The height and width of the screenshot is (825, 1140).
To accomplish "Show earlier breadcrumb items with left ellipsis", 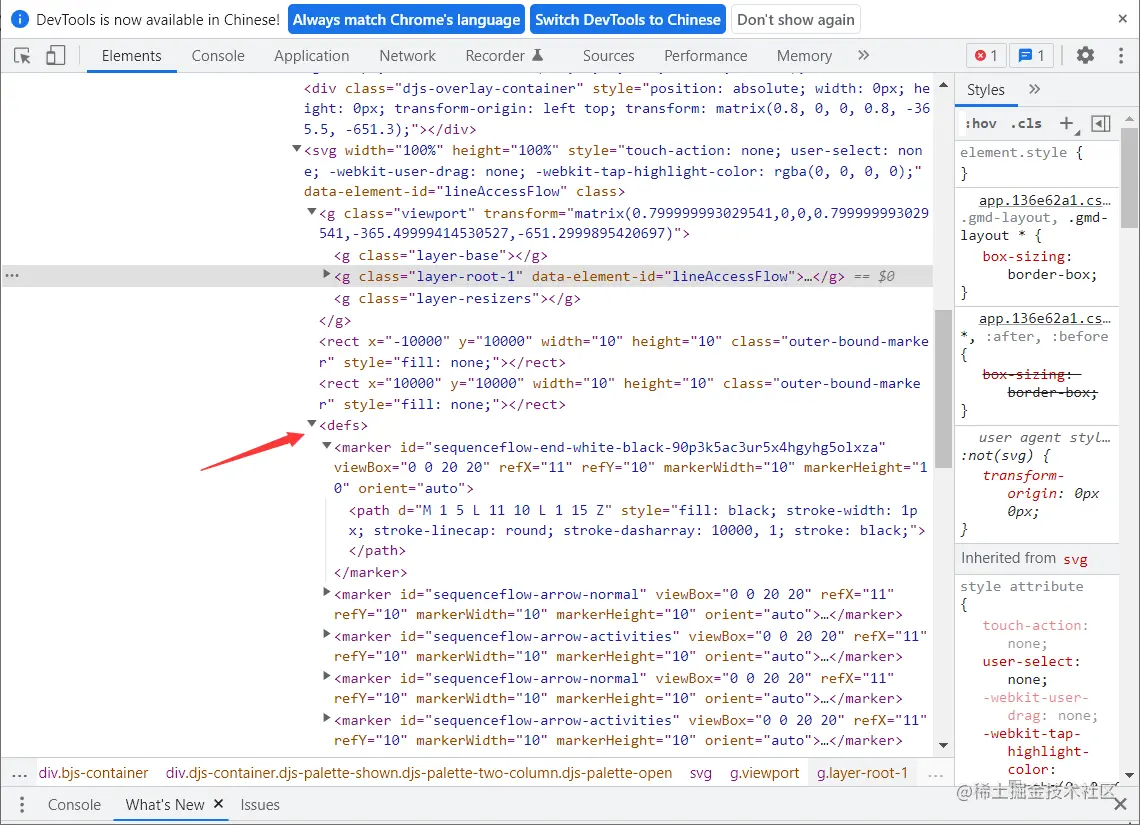I will point(20,773).
